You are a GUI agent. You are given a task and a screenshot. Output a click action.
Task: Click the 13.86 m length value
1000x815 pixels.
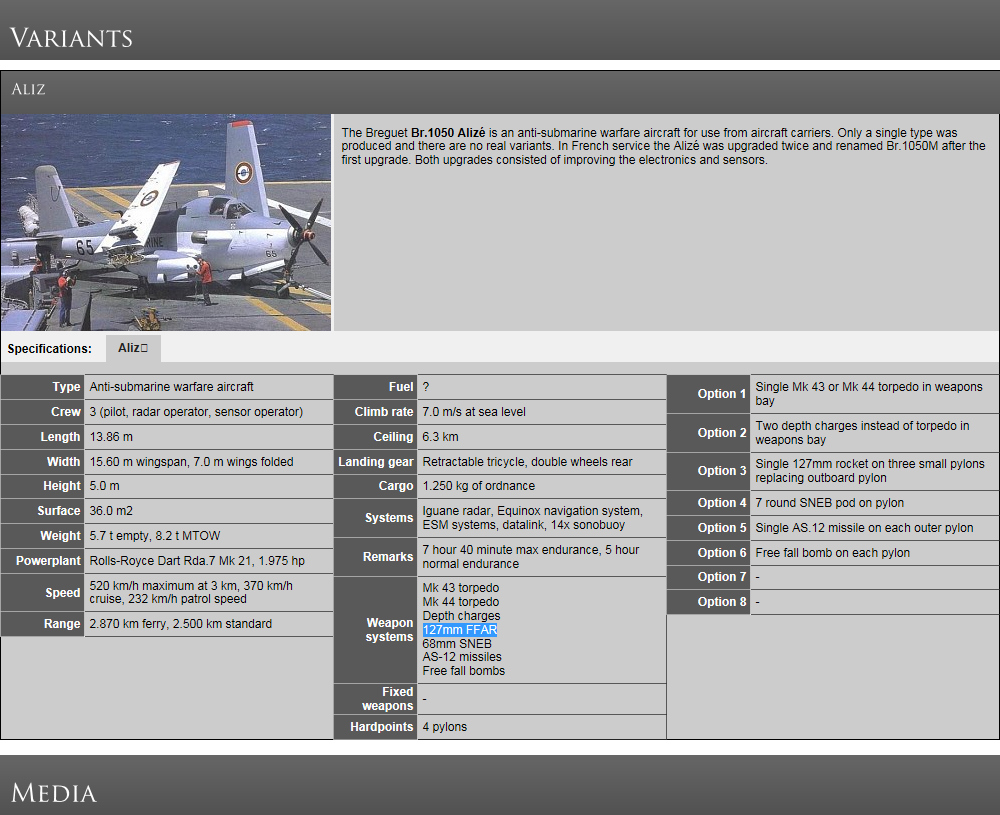[x=112, y=437]
